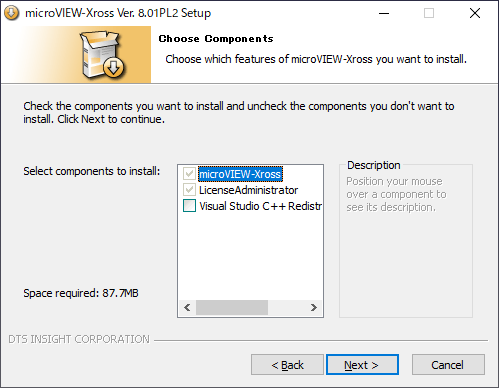The width and height of the screenshot is (499, 388).
Task: Close the Setup window
Action: pos(475,13)
